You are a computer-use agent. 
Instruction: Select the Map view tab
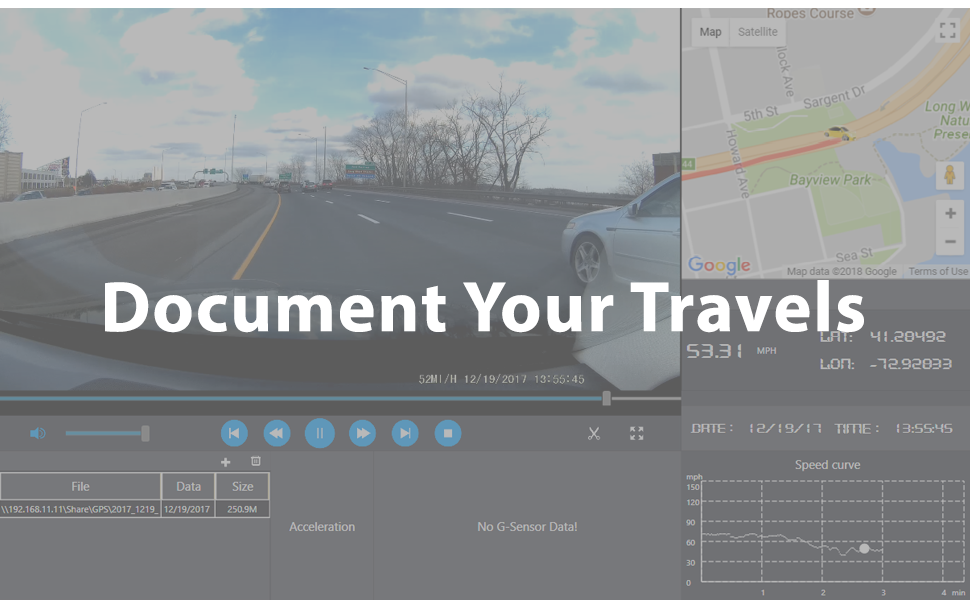tap(710, 32)
